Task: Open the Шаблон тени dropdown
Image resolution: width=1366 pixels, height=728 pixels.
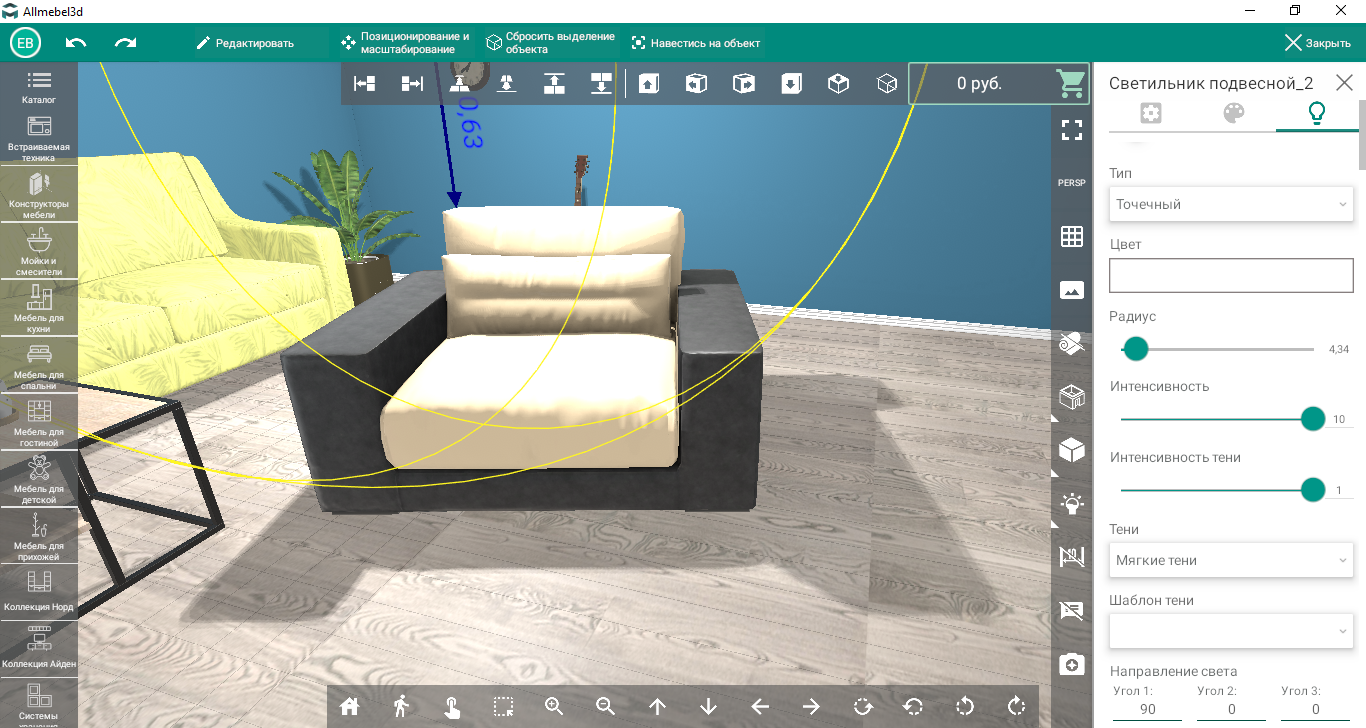Action: point(1232,631)
